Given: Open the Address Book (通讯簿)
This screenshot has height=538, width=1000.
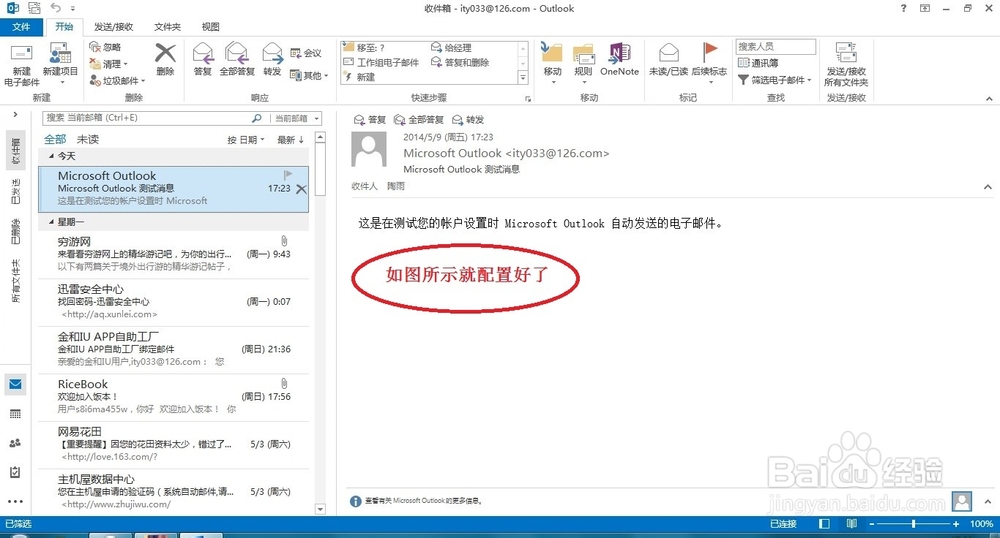Looking at the screenshot, I should tap(758, 62).
